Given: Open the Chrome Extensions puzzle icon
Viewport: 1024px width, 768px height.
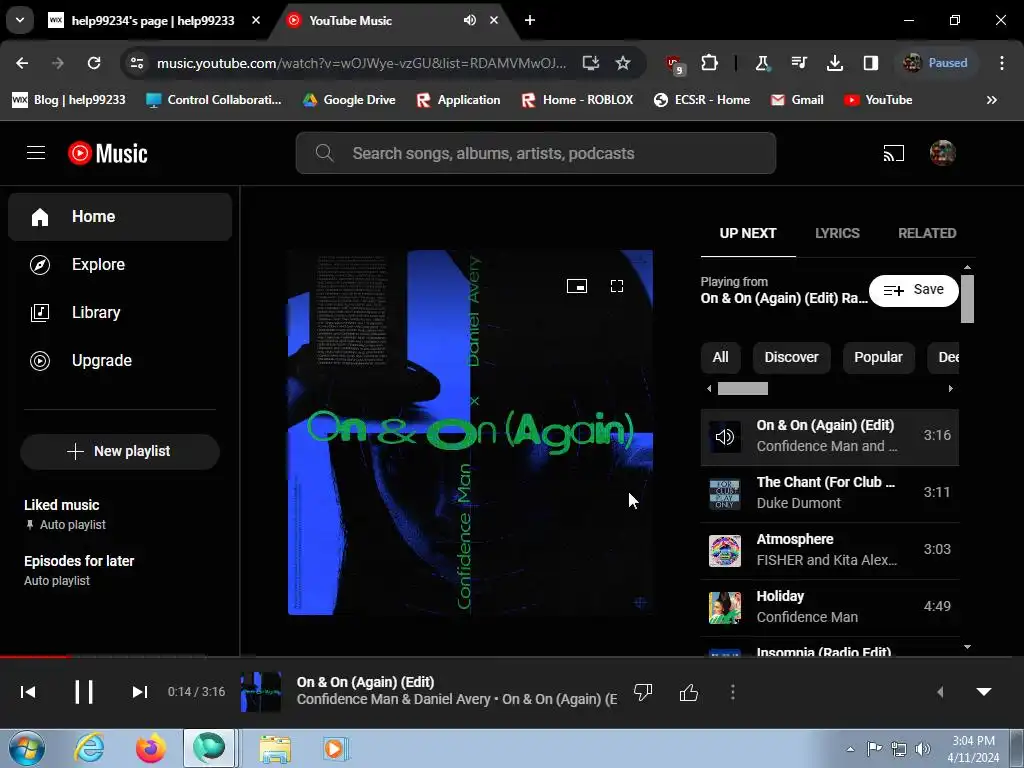Looking at the screenshot, I should [x=709, y=63].
